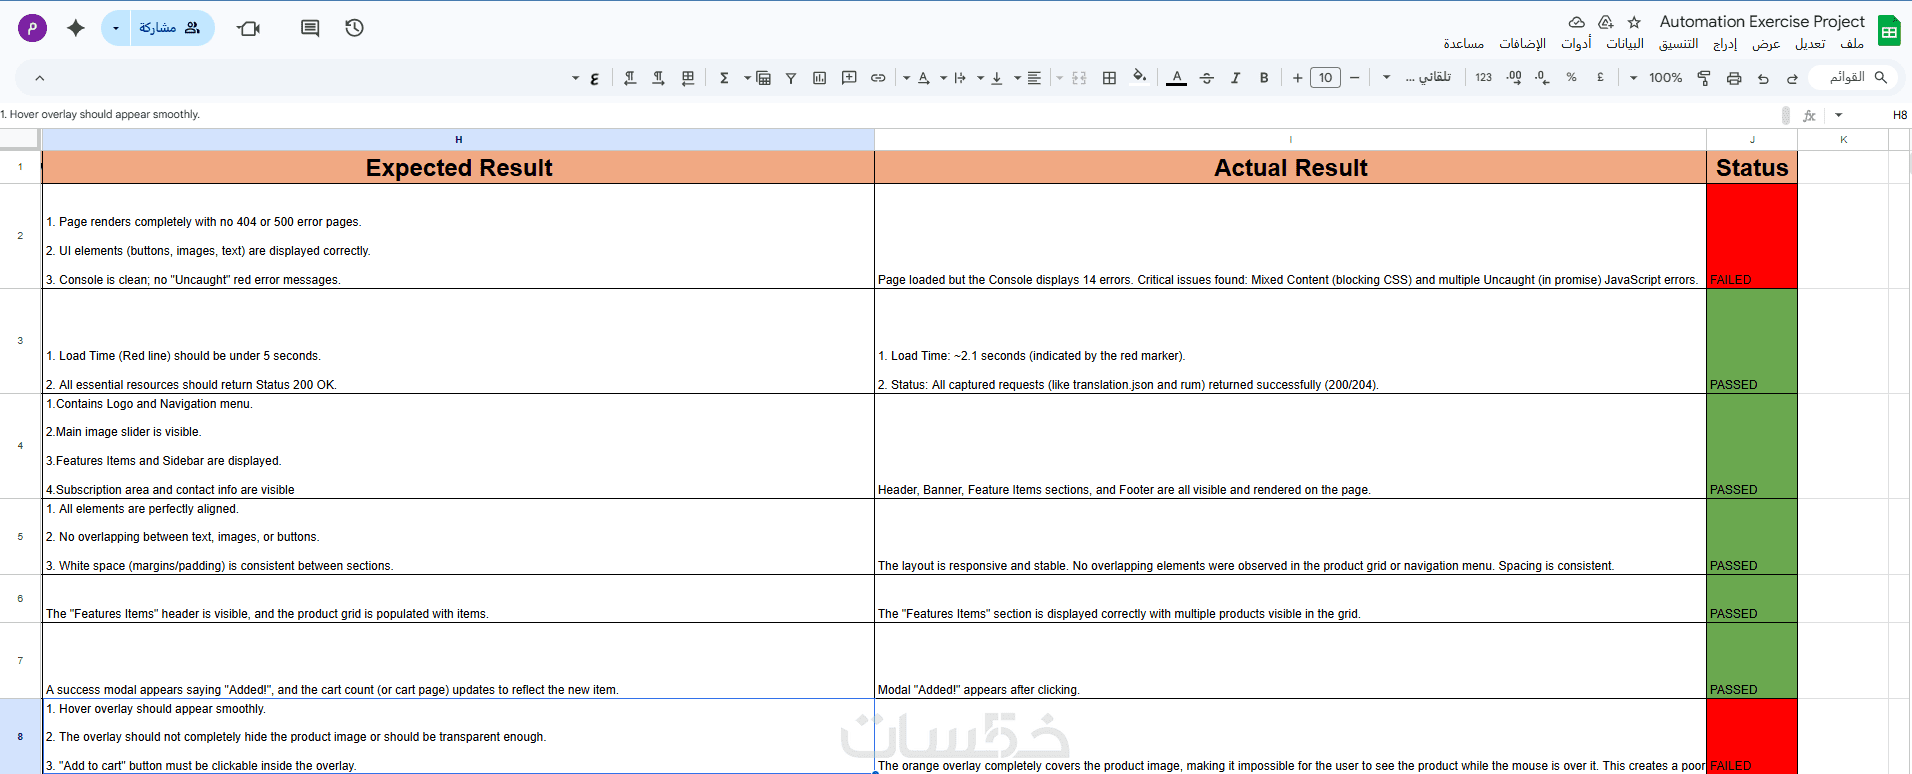Expand the share button dropdown arrow
The width and height of the screenshot is (1912, 774).
pos(116,28)
